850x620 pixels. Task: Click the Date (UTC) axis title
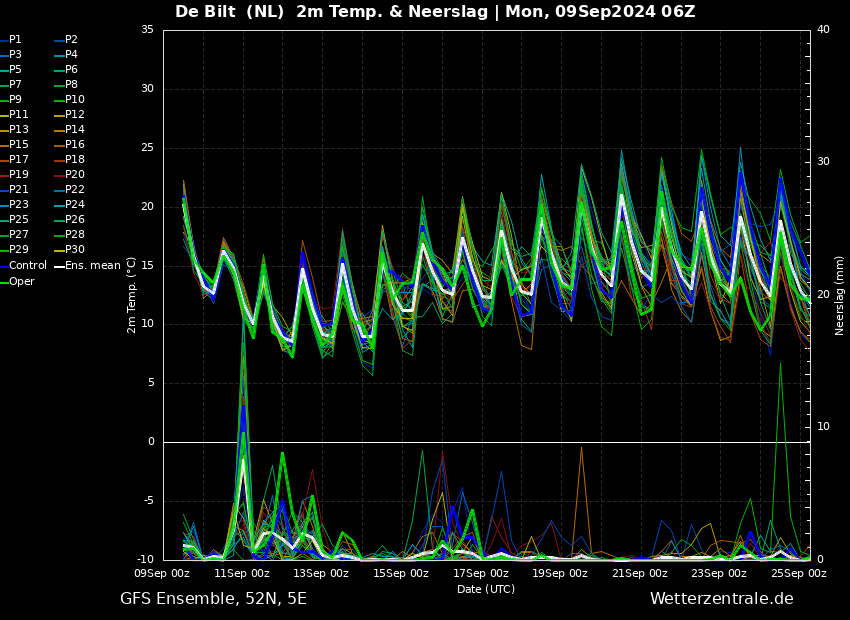coord(486,589)
